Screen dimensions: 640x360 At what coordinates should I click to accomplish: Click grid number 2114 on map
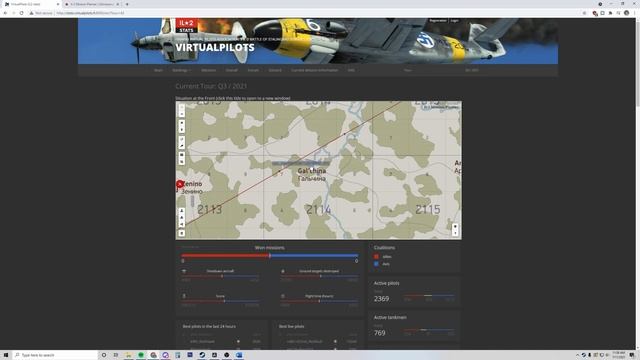[319, 210]
